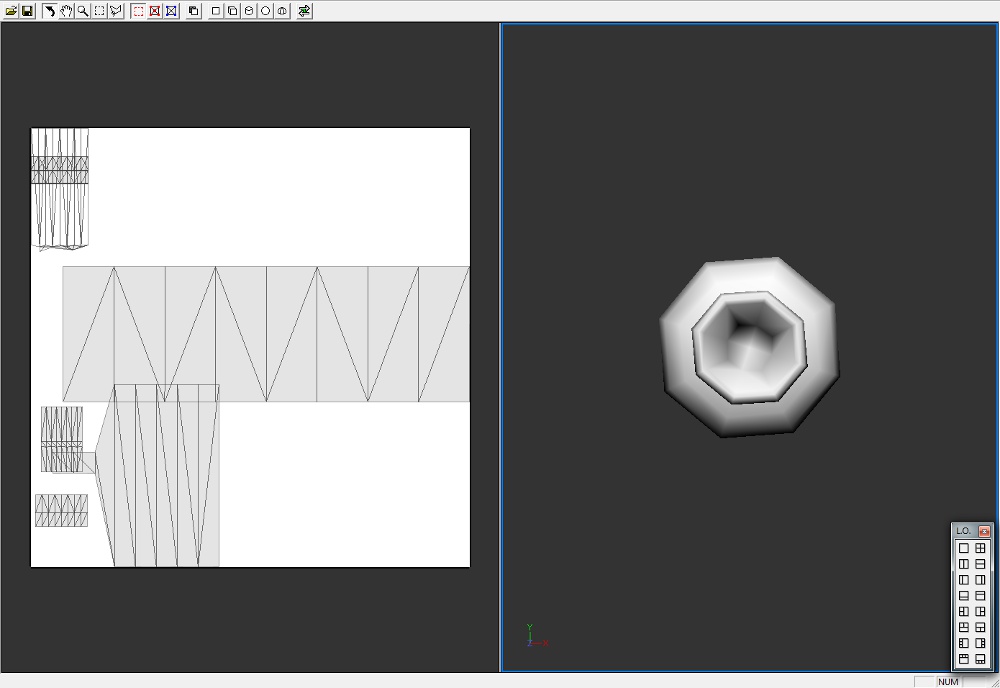The height and width of the screenshot is (688, 1000).
Task: Click the overlapping pages copy icon
Action: coord(193,11)
